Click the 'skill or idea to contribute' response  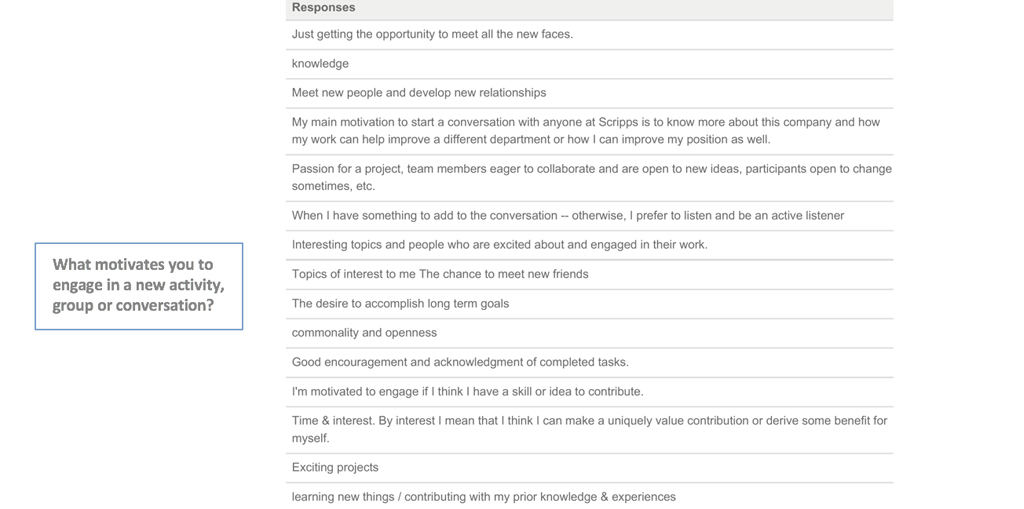pos(467,392)
